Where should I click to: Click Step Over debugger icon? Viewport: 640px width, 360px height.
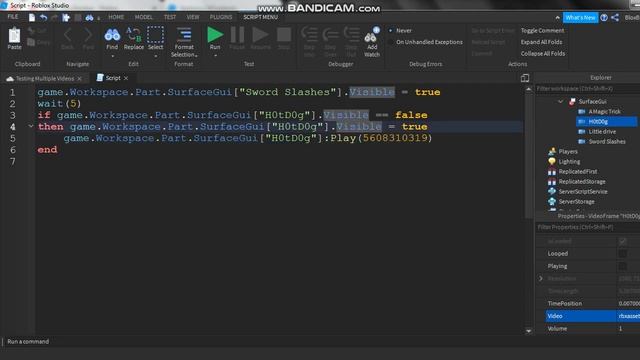click(x=330, y=35)
